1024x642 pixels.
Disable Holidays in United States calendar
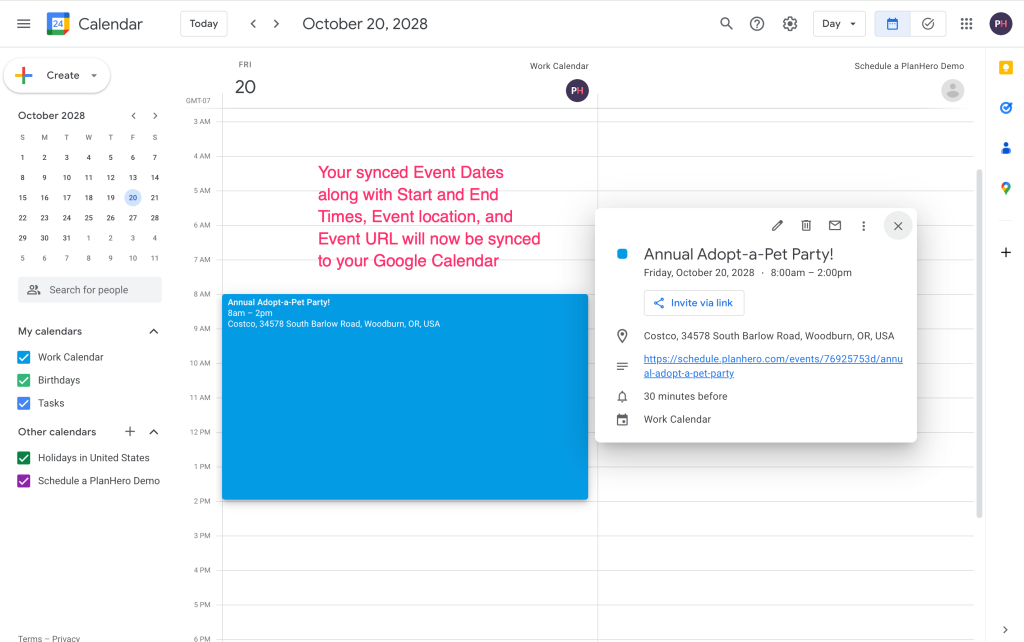24,458
